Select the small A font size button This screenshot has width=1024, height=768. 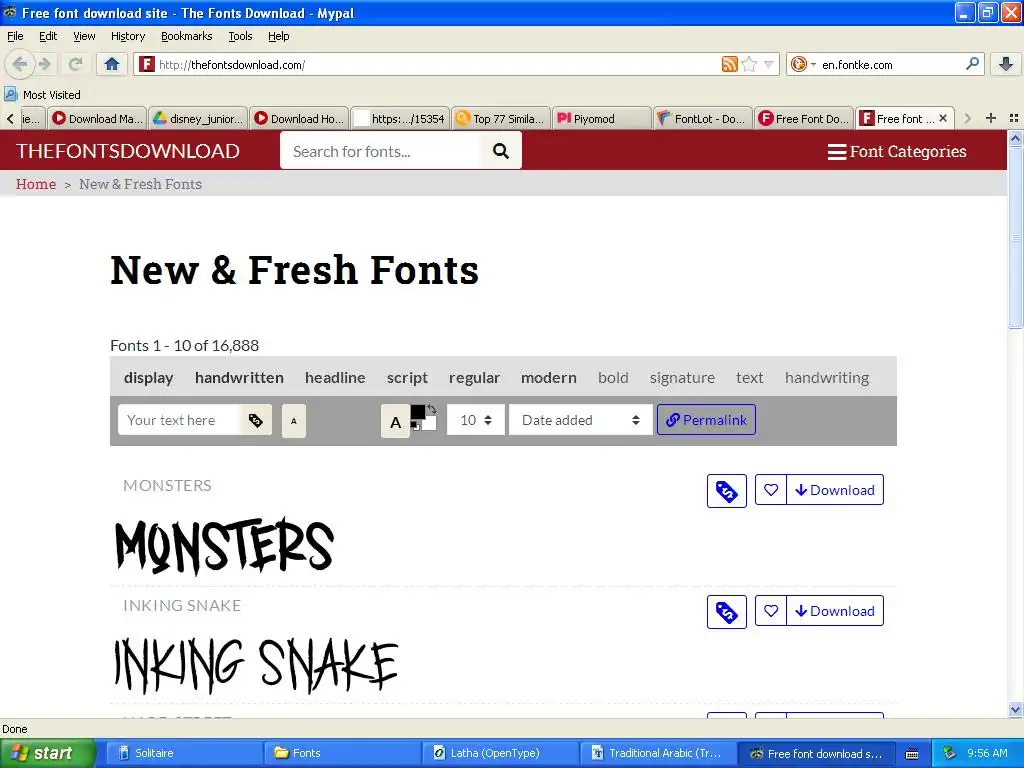click(x=294, y=421)
